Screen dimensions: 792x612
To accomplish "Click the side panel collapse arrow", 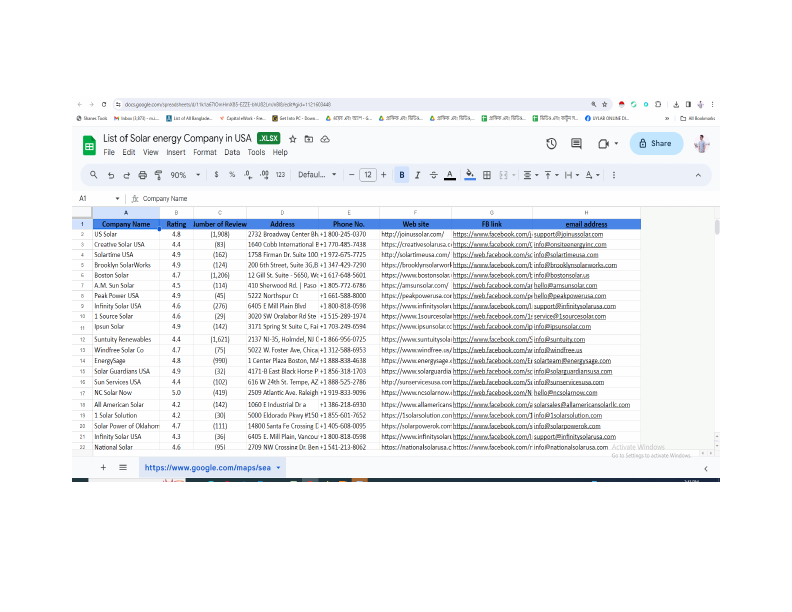I will pyautogui.click(x=706, y=469).
